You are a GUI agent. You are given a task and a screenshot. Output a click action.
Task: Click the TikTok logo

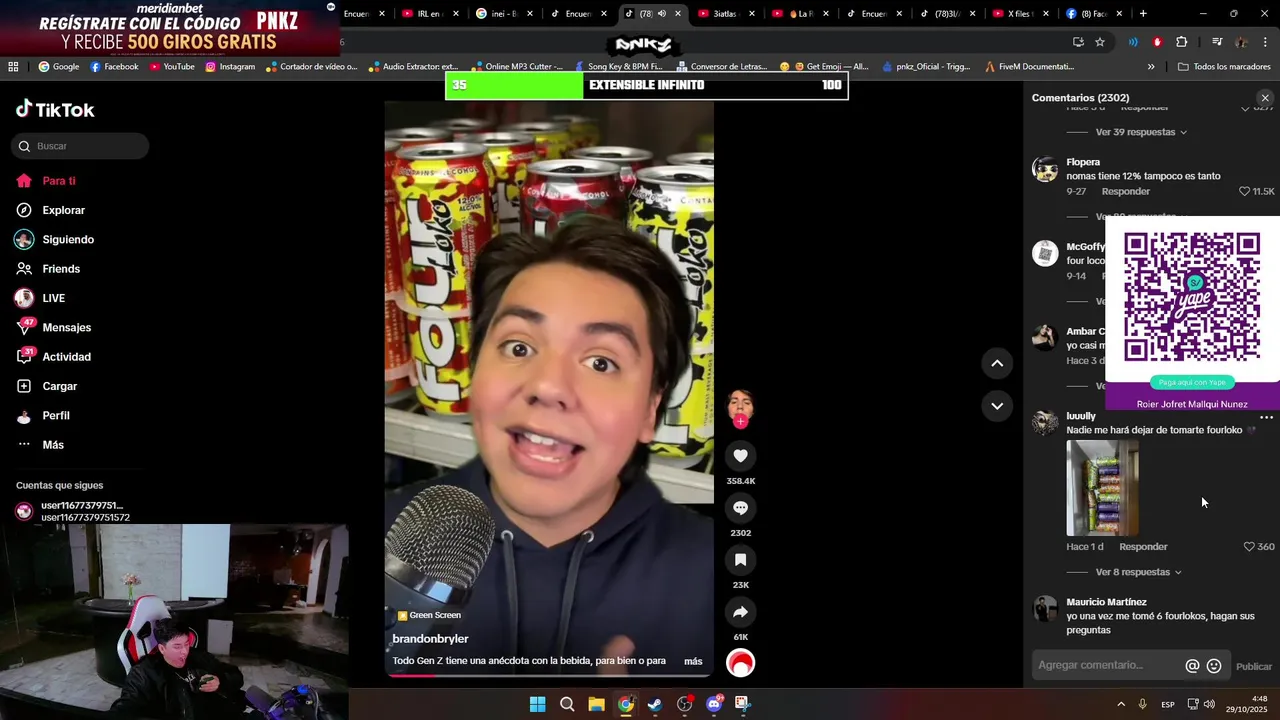click(55, 110)
